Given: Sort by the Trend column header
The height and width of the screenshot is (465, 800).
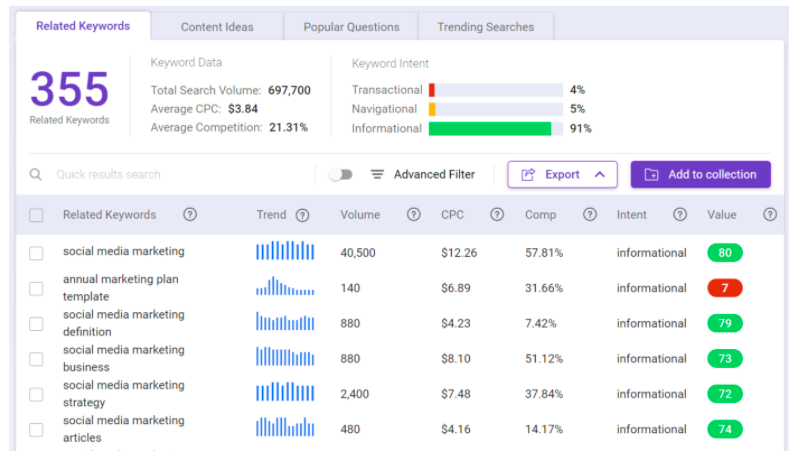Looking at the screenshot, I should click(x=271, y=215).
